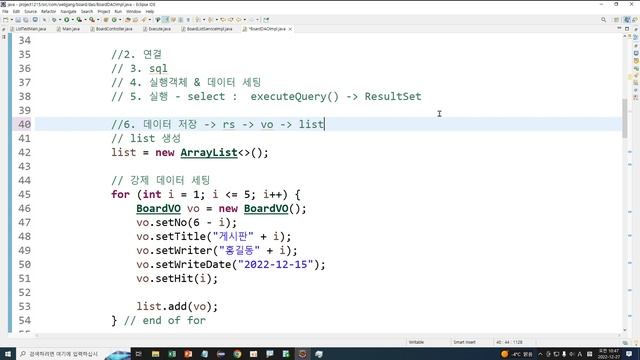Click the Save All toolbar icon

(x=26, y=20)
